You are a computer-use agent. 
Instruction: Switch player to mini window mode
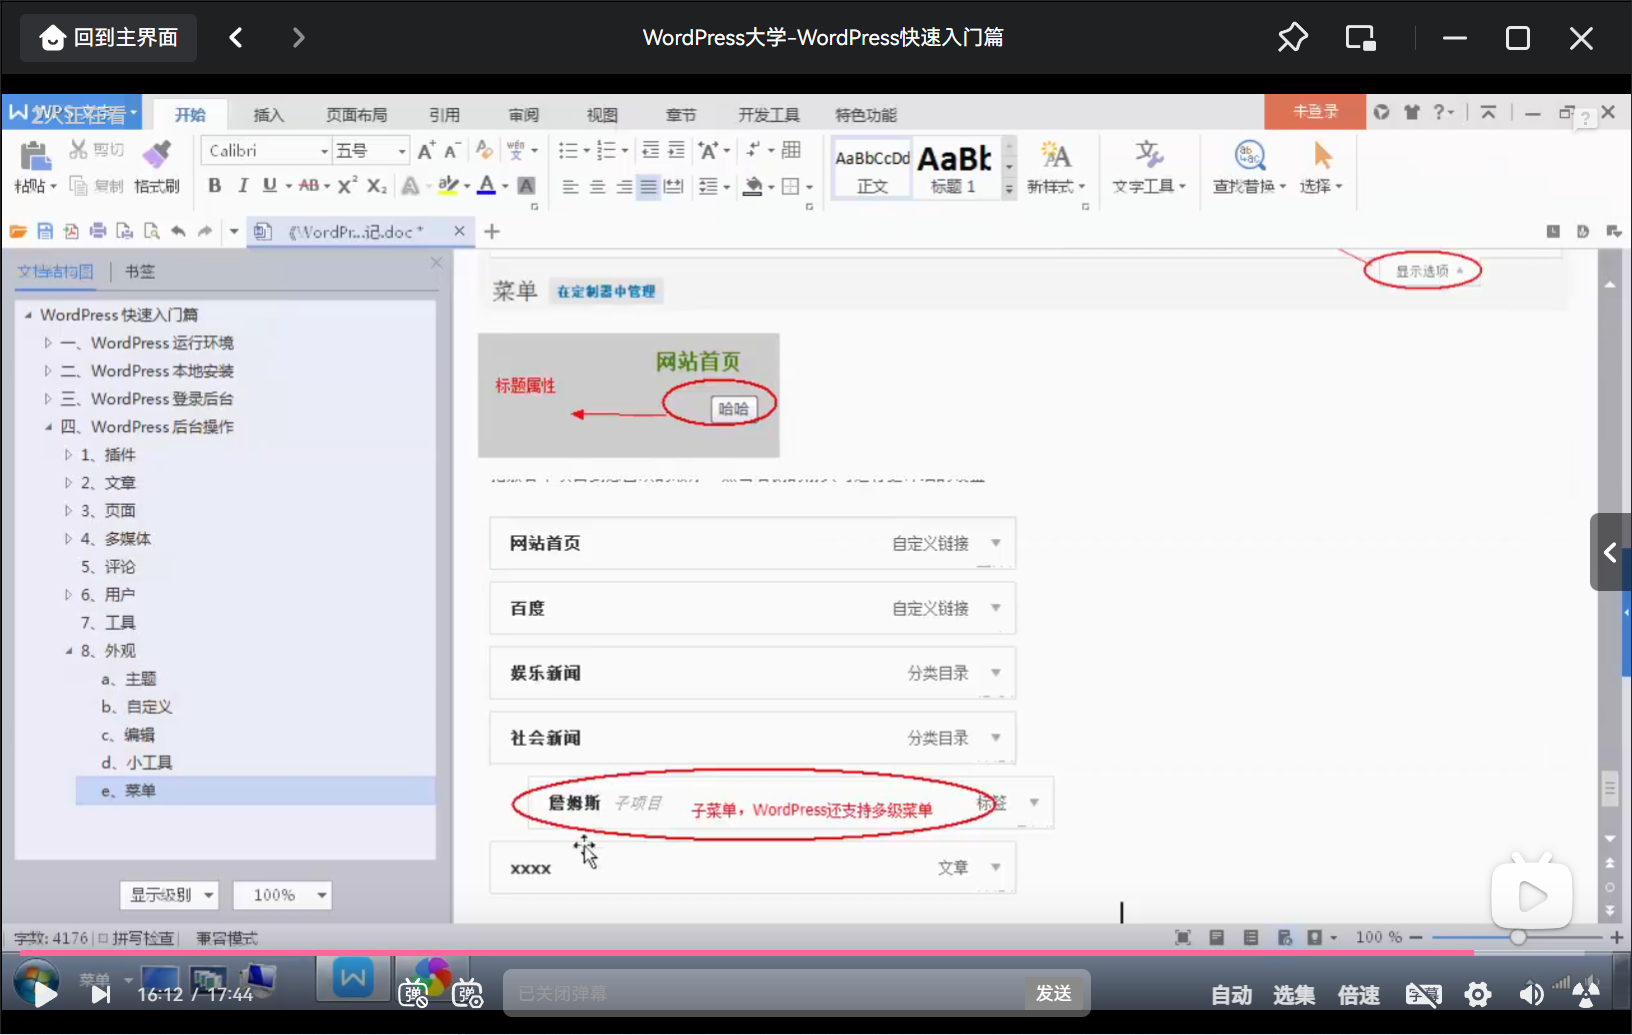point(1360,38)
